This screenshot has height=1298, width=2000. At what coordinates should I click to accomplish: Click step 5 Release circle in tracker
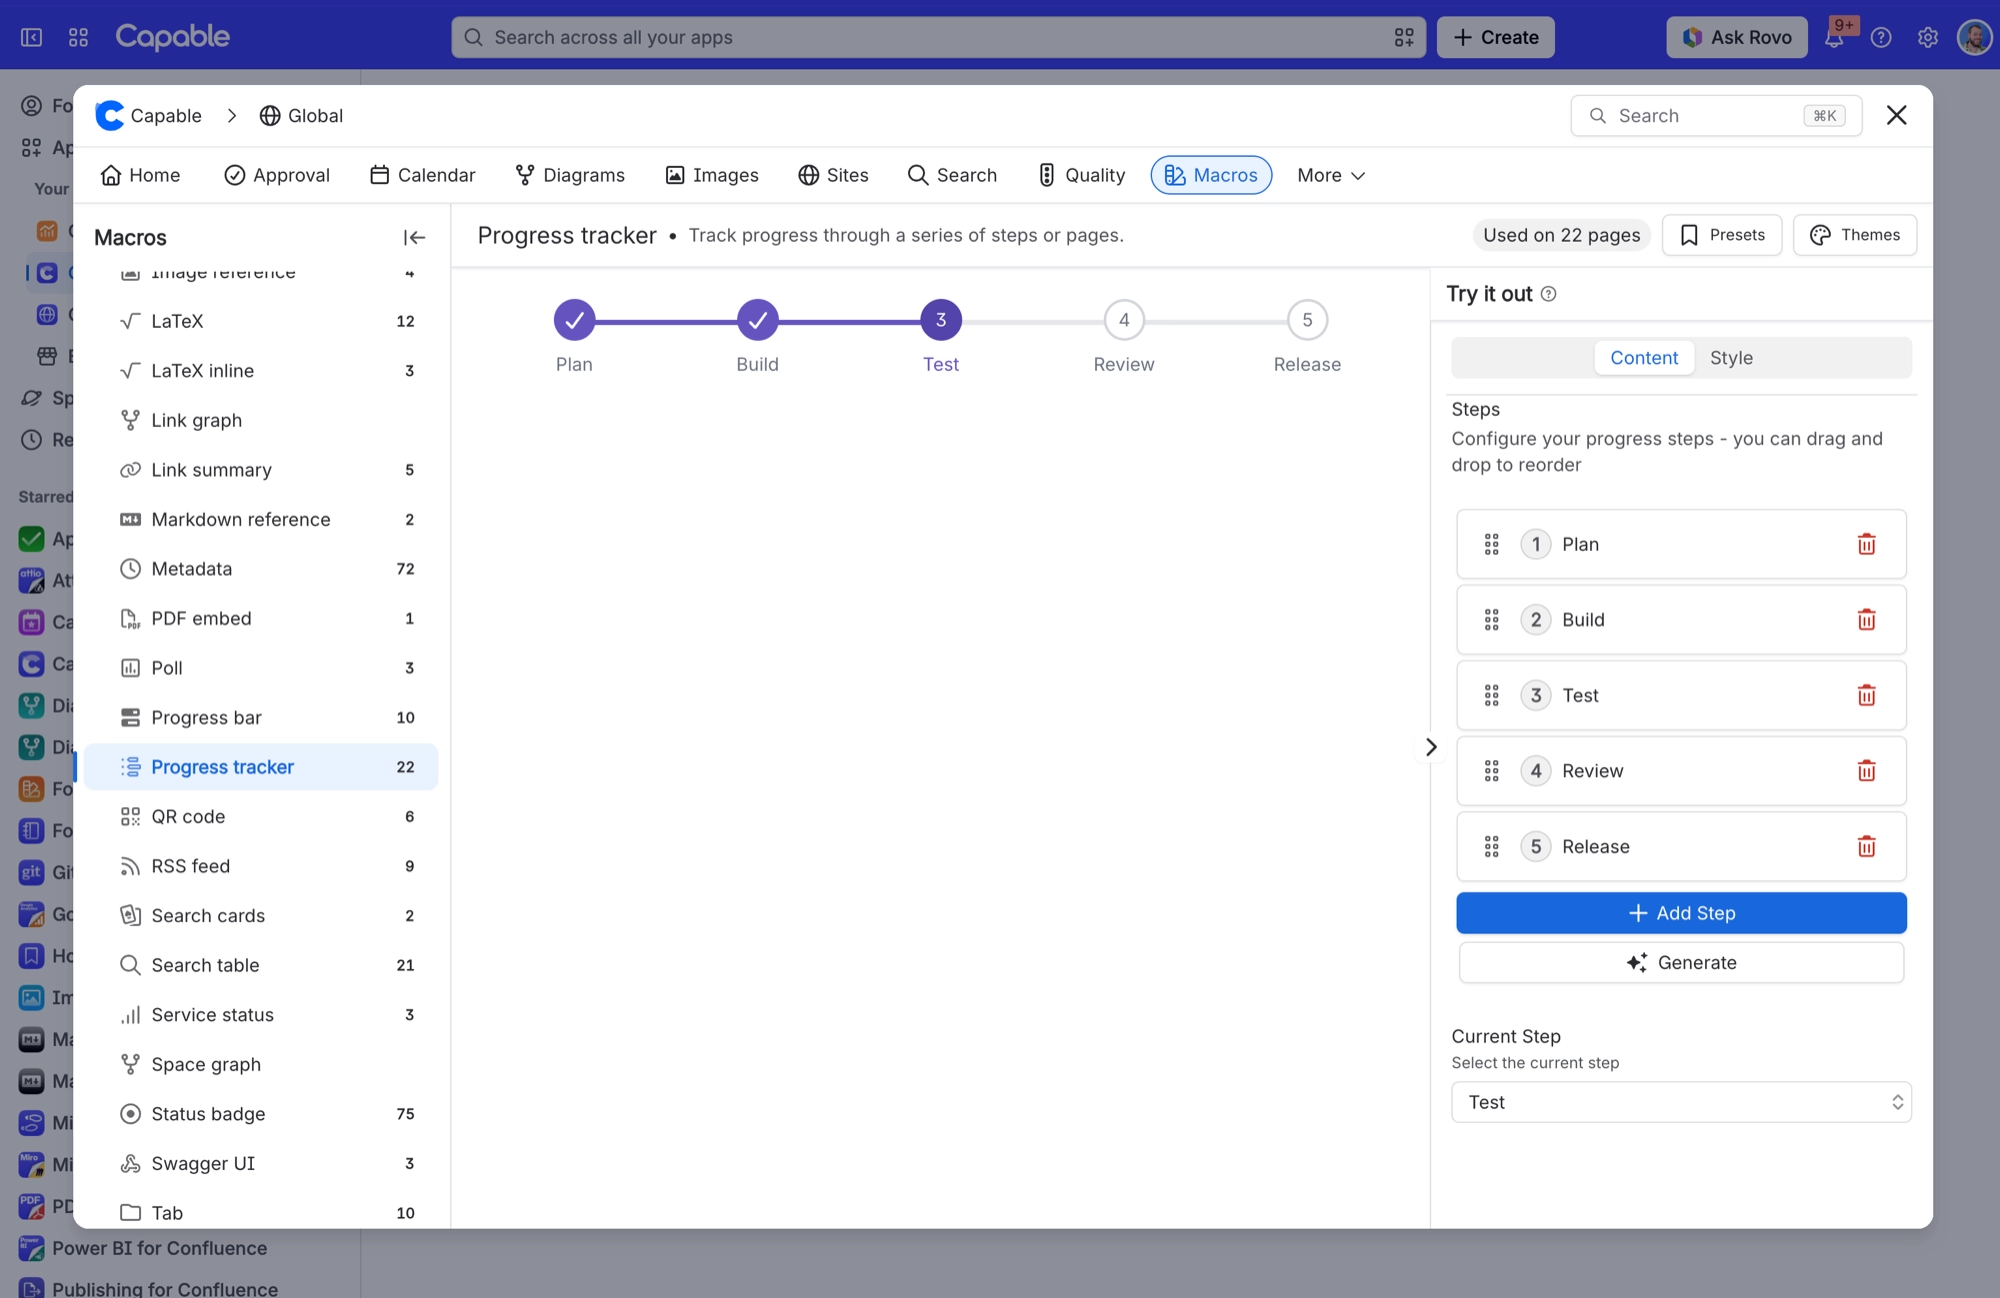[1307, 320]
